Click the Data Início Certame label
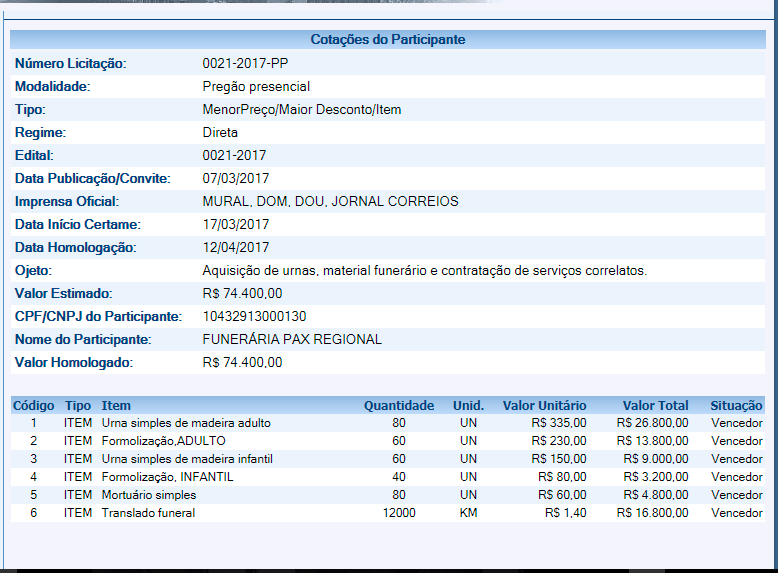778x573 pixels. (78, 224)
